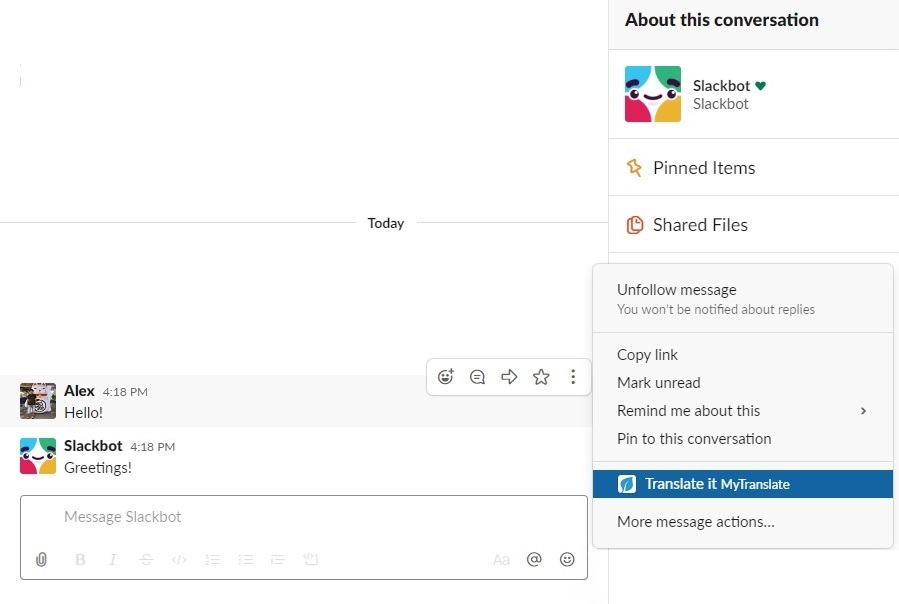Apply inline code formatting
This screenshot has width=899, height=604.
click(x=179, y=559)
